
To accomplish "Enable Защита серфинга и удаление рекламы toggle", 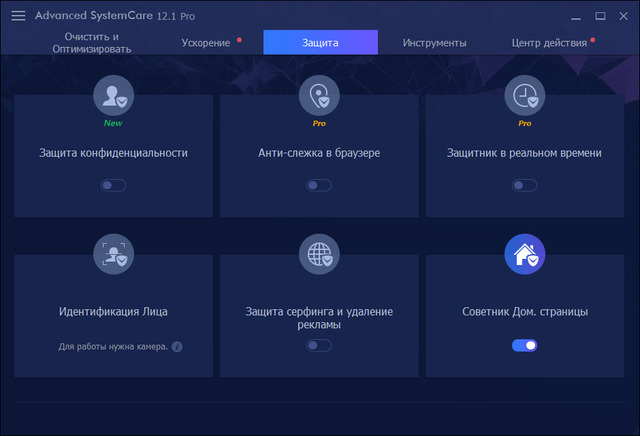I will click(319, 345).
